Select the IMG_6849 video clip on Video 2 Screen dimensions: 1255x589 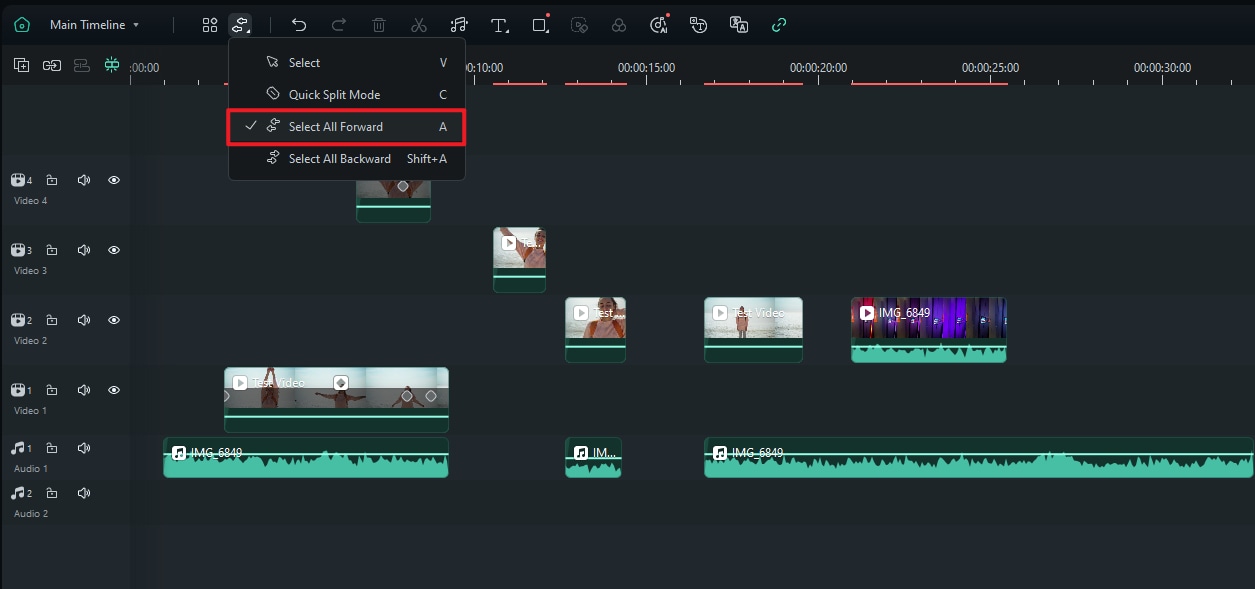click(x=928, y=329)
